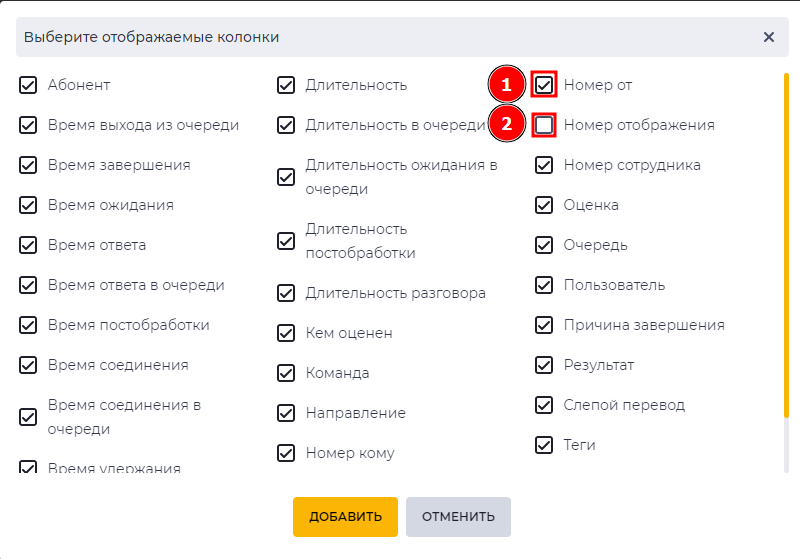Click the Направление label text
The image size is (800, 559).
[x=356, y=413]
